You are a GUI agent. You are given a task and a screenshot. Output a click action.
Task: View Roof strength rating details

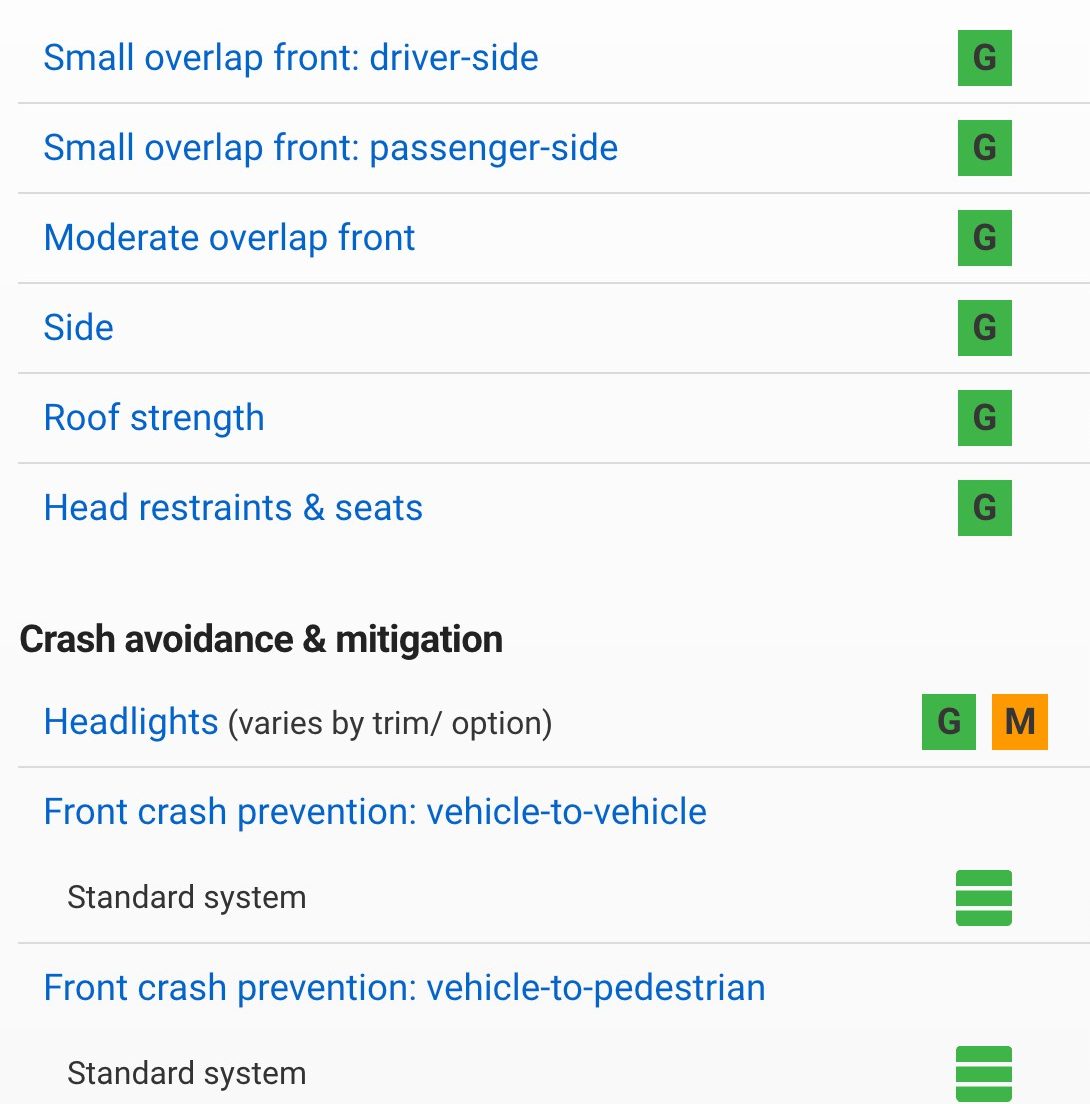pyautogui.click(x=154, y=418)
